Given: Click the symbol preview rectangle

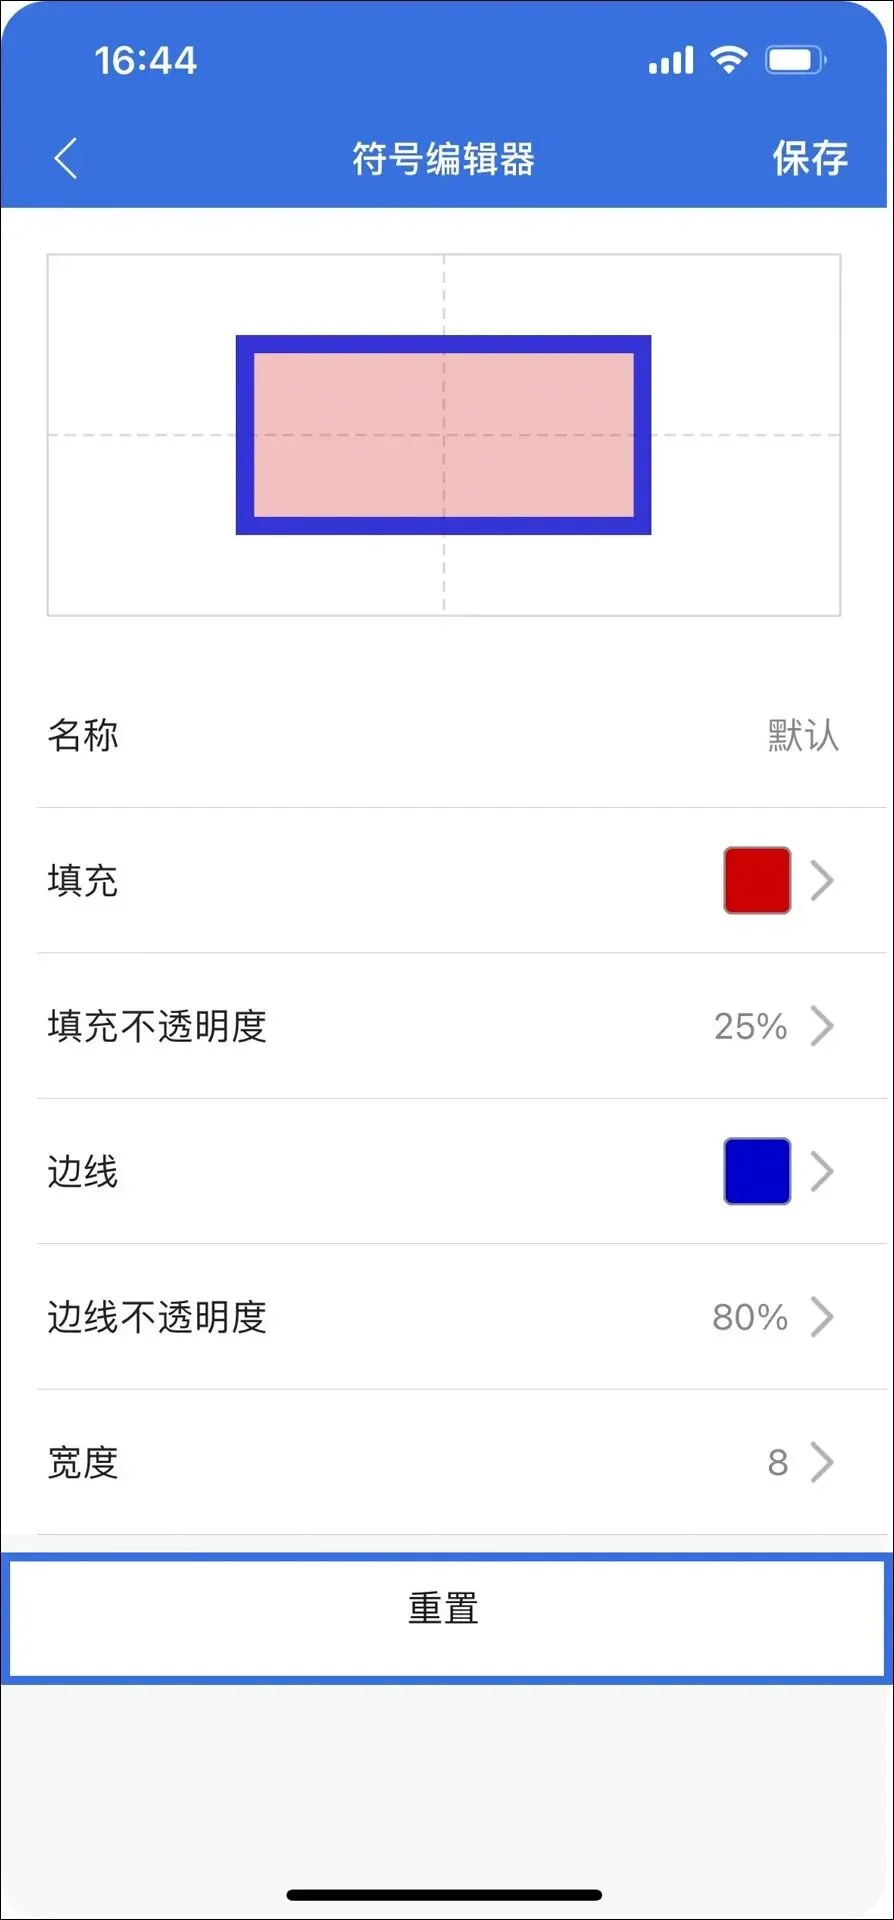Looking at the screenshot, I should point(444,435).
